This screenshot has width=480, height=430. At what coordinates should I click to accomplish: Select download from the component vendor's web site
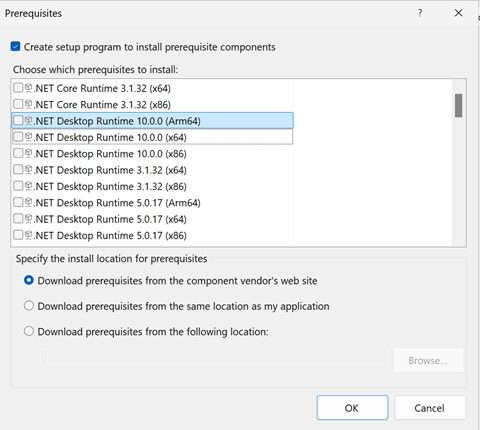pyautogui.click(x=29, y=280)
